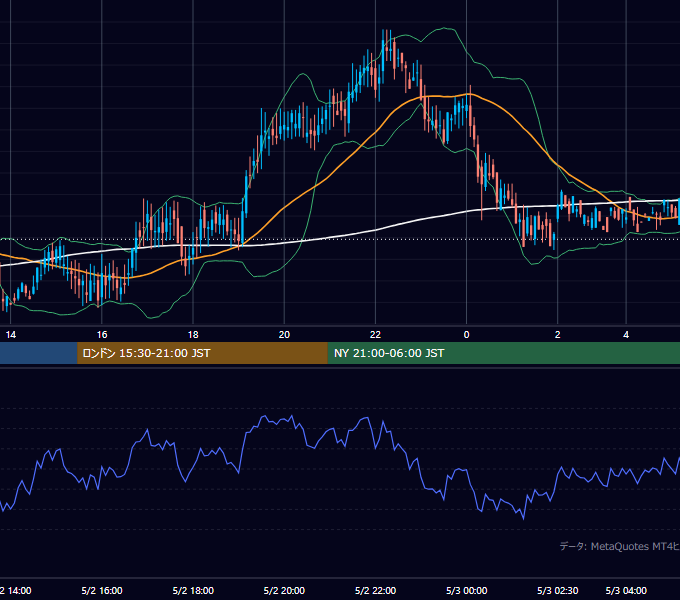Click the 5/2 22:00 date label
680x600 pixels.
pos(375,591)
